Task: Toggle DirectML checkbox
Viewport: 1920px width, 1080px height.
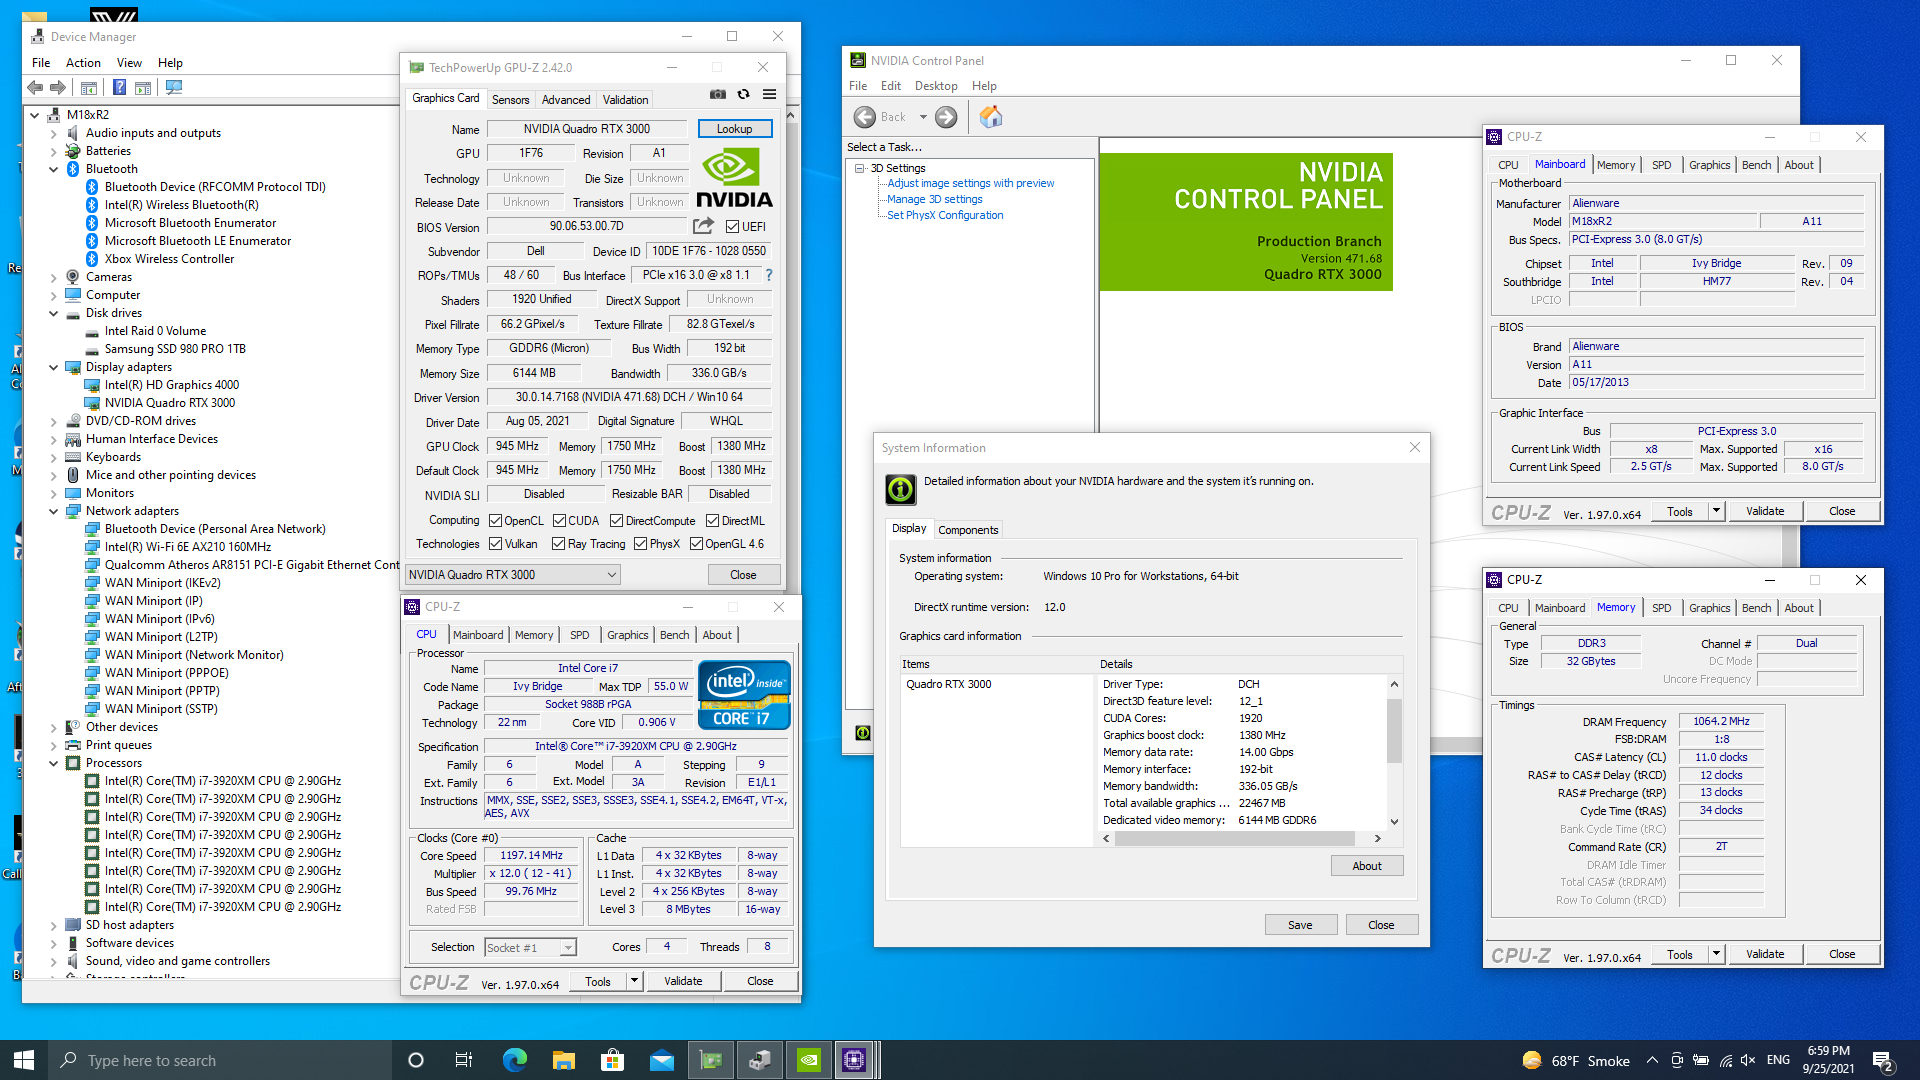Action: 712,521
